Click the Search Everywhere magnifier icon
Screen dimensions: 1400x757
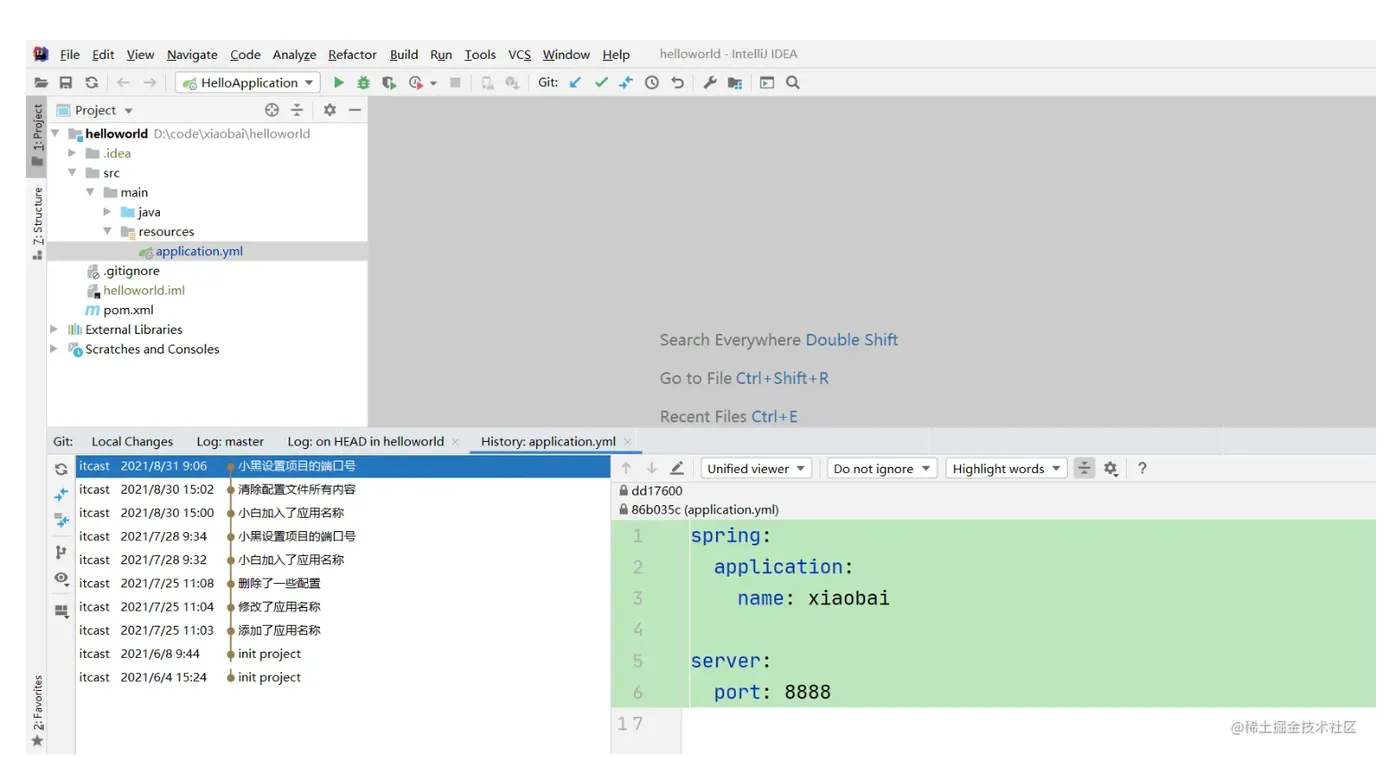tap(793, 83)
